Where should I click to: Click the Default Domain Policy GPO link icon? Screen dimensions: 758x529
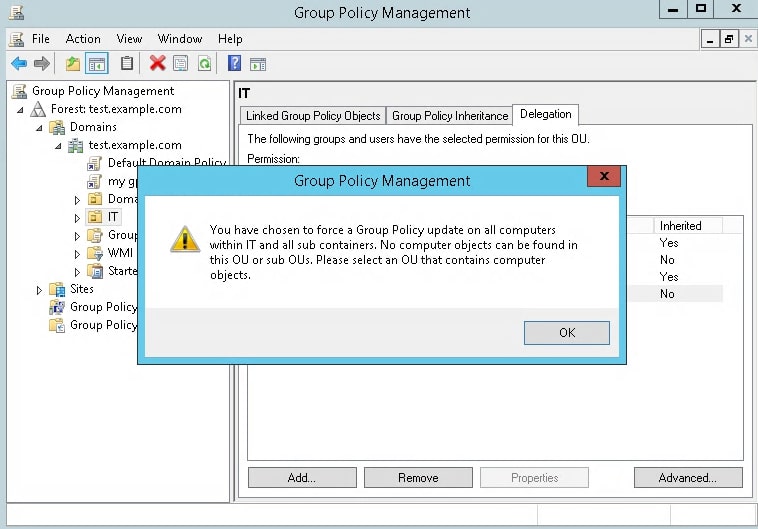pos(94,163)
